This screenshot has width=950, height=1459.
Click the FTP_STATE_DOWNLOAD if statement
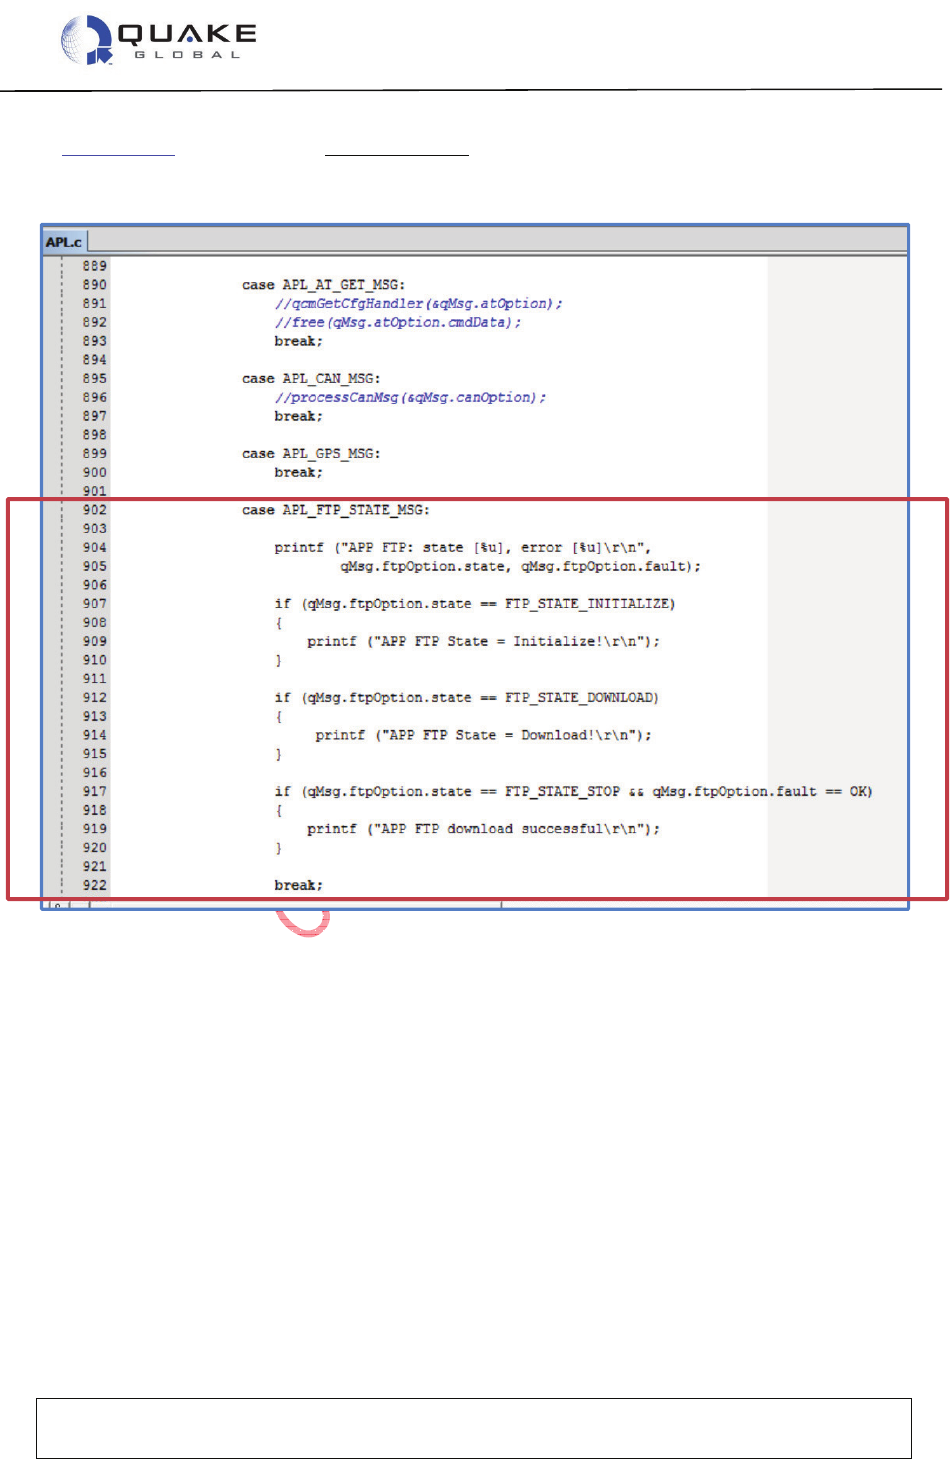click(x=466, y=698)
